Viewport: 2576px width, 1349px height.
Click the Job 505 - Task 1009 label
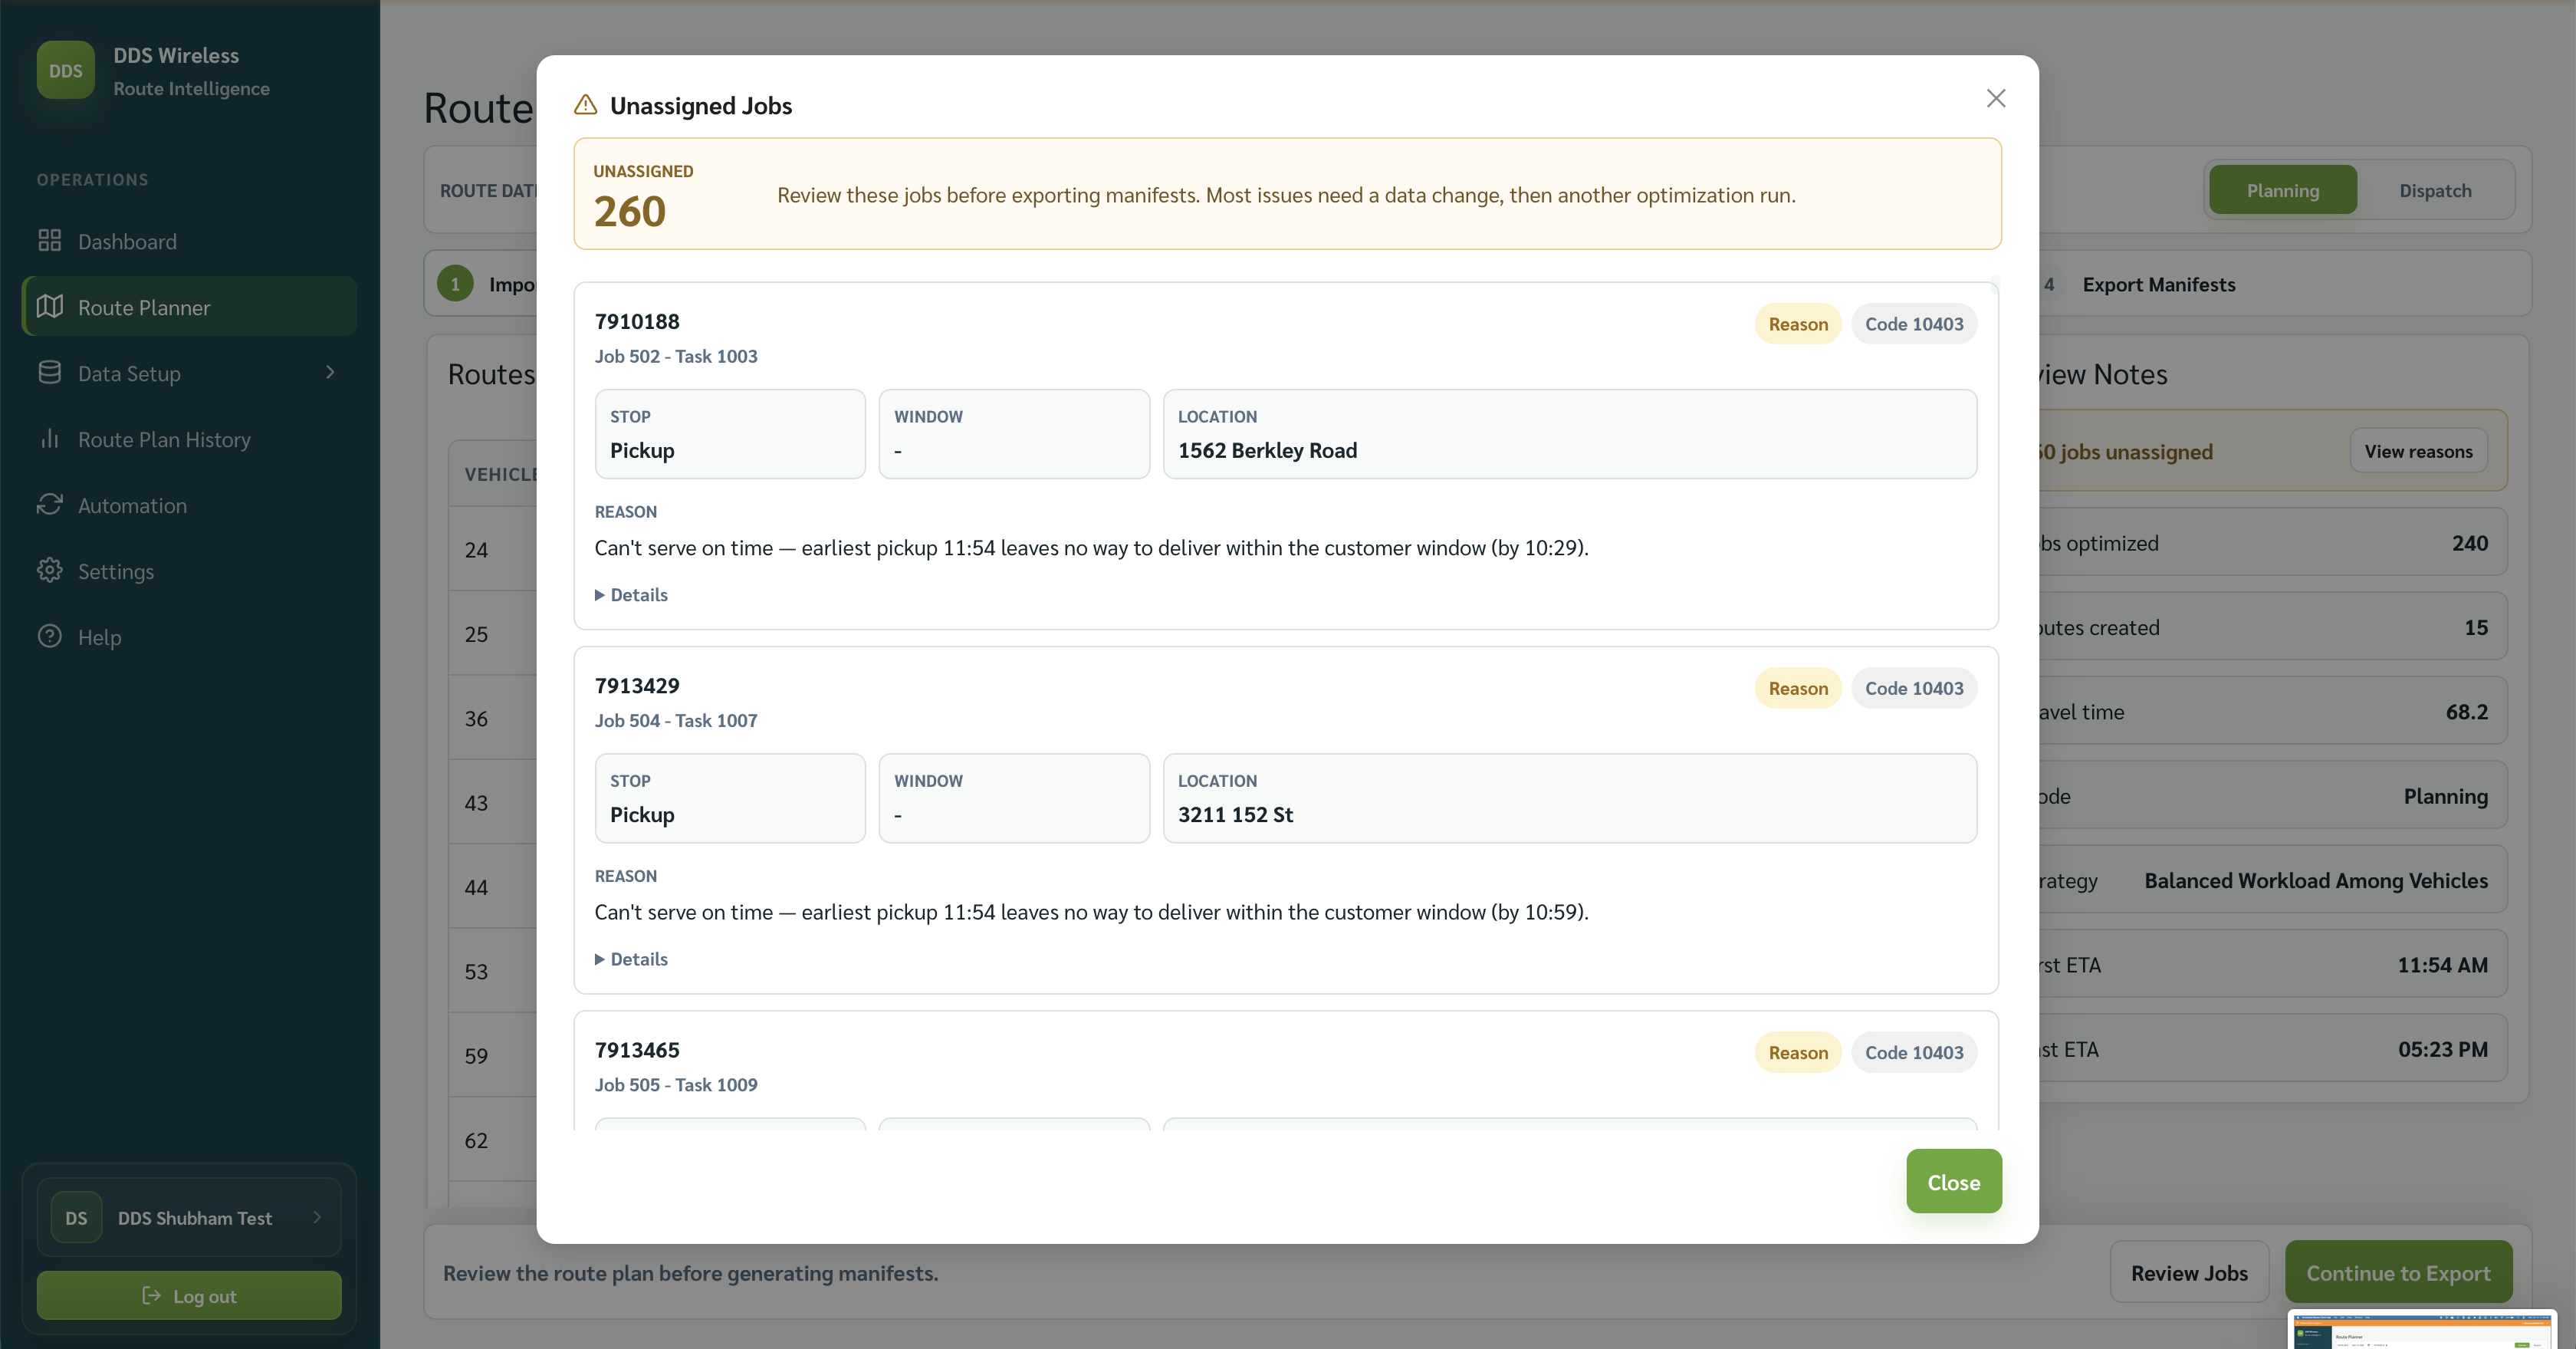pos(676,1084)
